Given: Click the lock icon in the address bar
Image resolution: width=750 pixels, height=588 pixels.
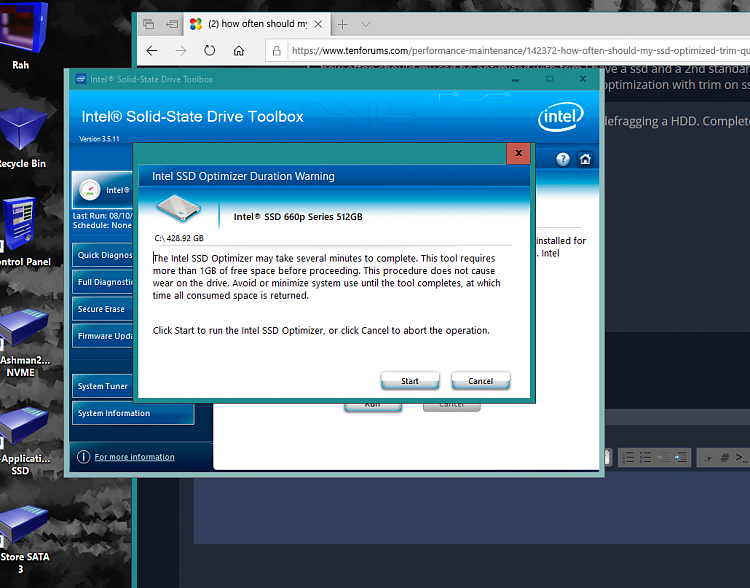Looking at the screenshot, I should pyautogui.click(x=276, y=51).
